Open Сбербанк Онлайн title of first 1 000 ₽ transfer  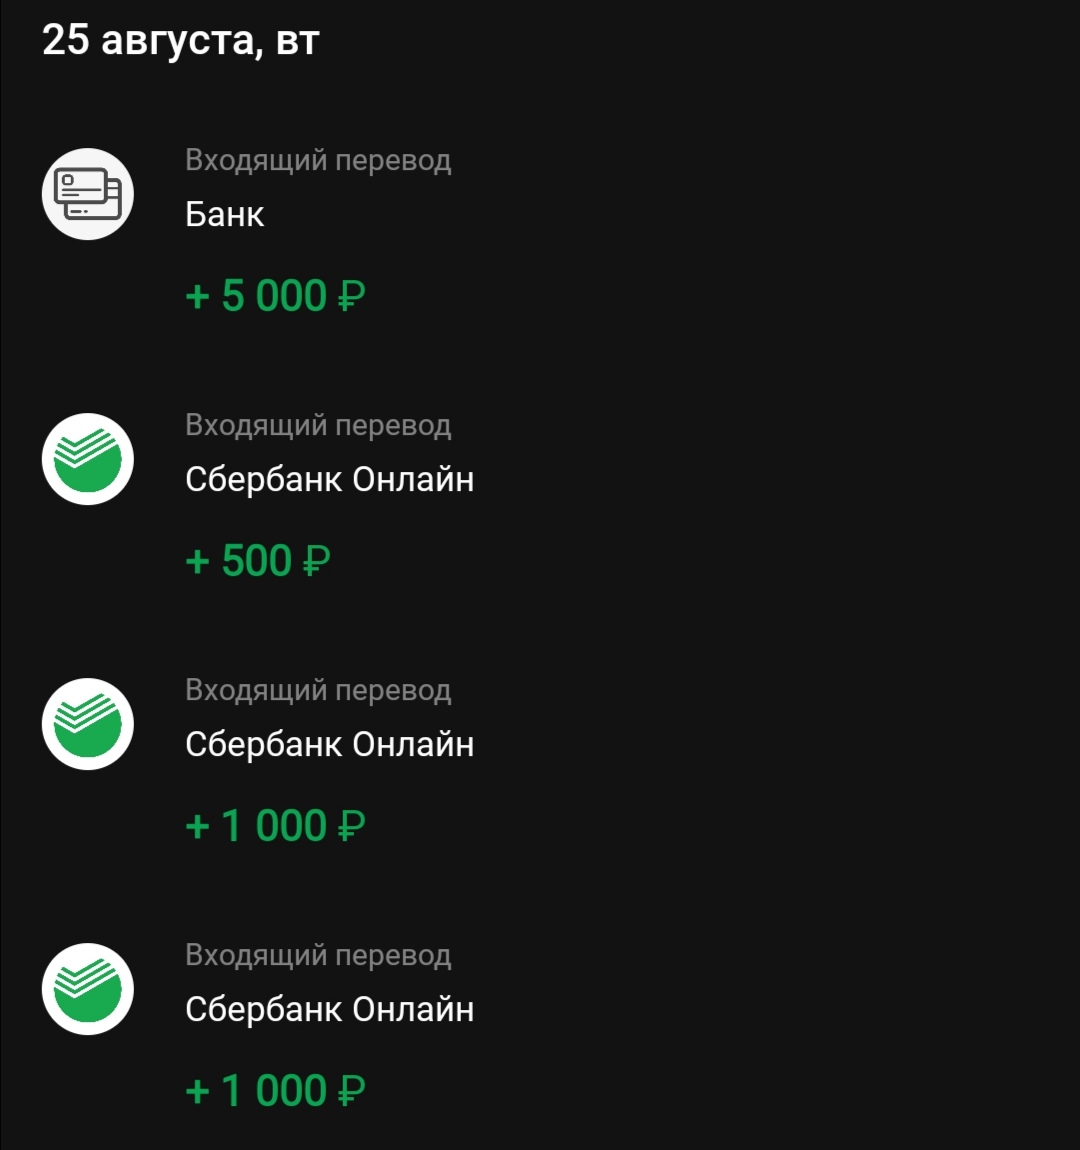[x=329, y=745]
